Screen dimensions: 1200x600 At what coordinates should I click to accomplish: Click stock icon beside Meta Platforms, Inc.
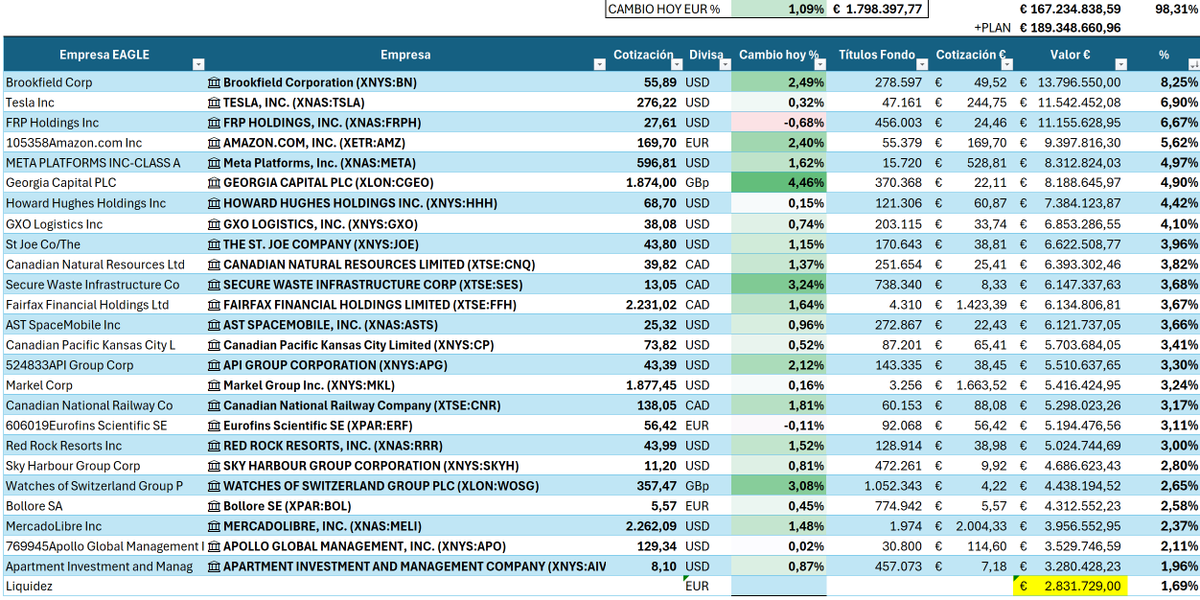214,163
